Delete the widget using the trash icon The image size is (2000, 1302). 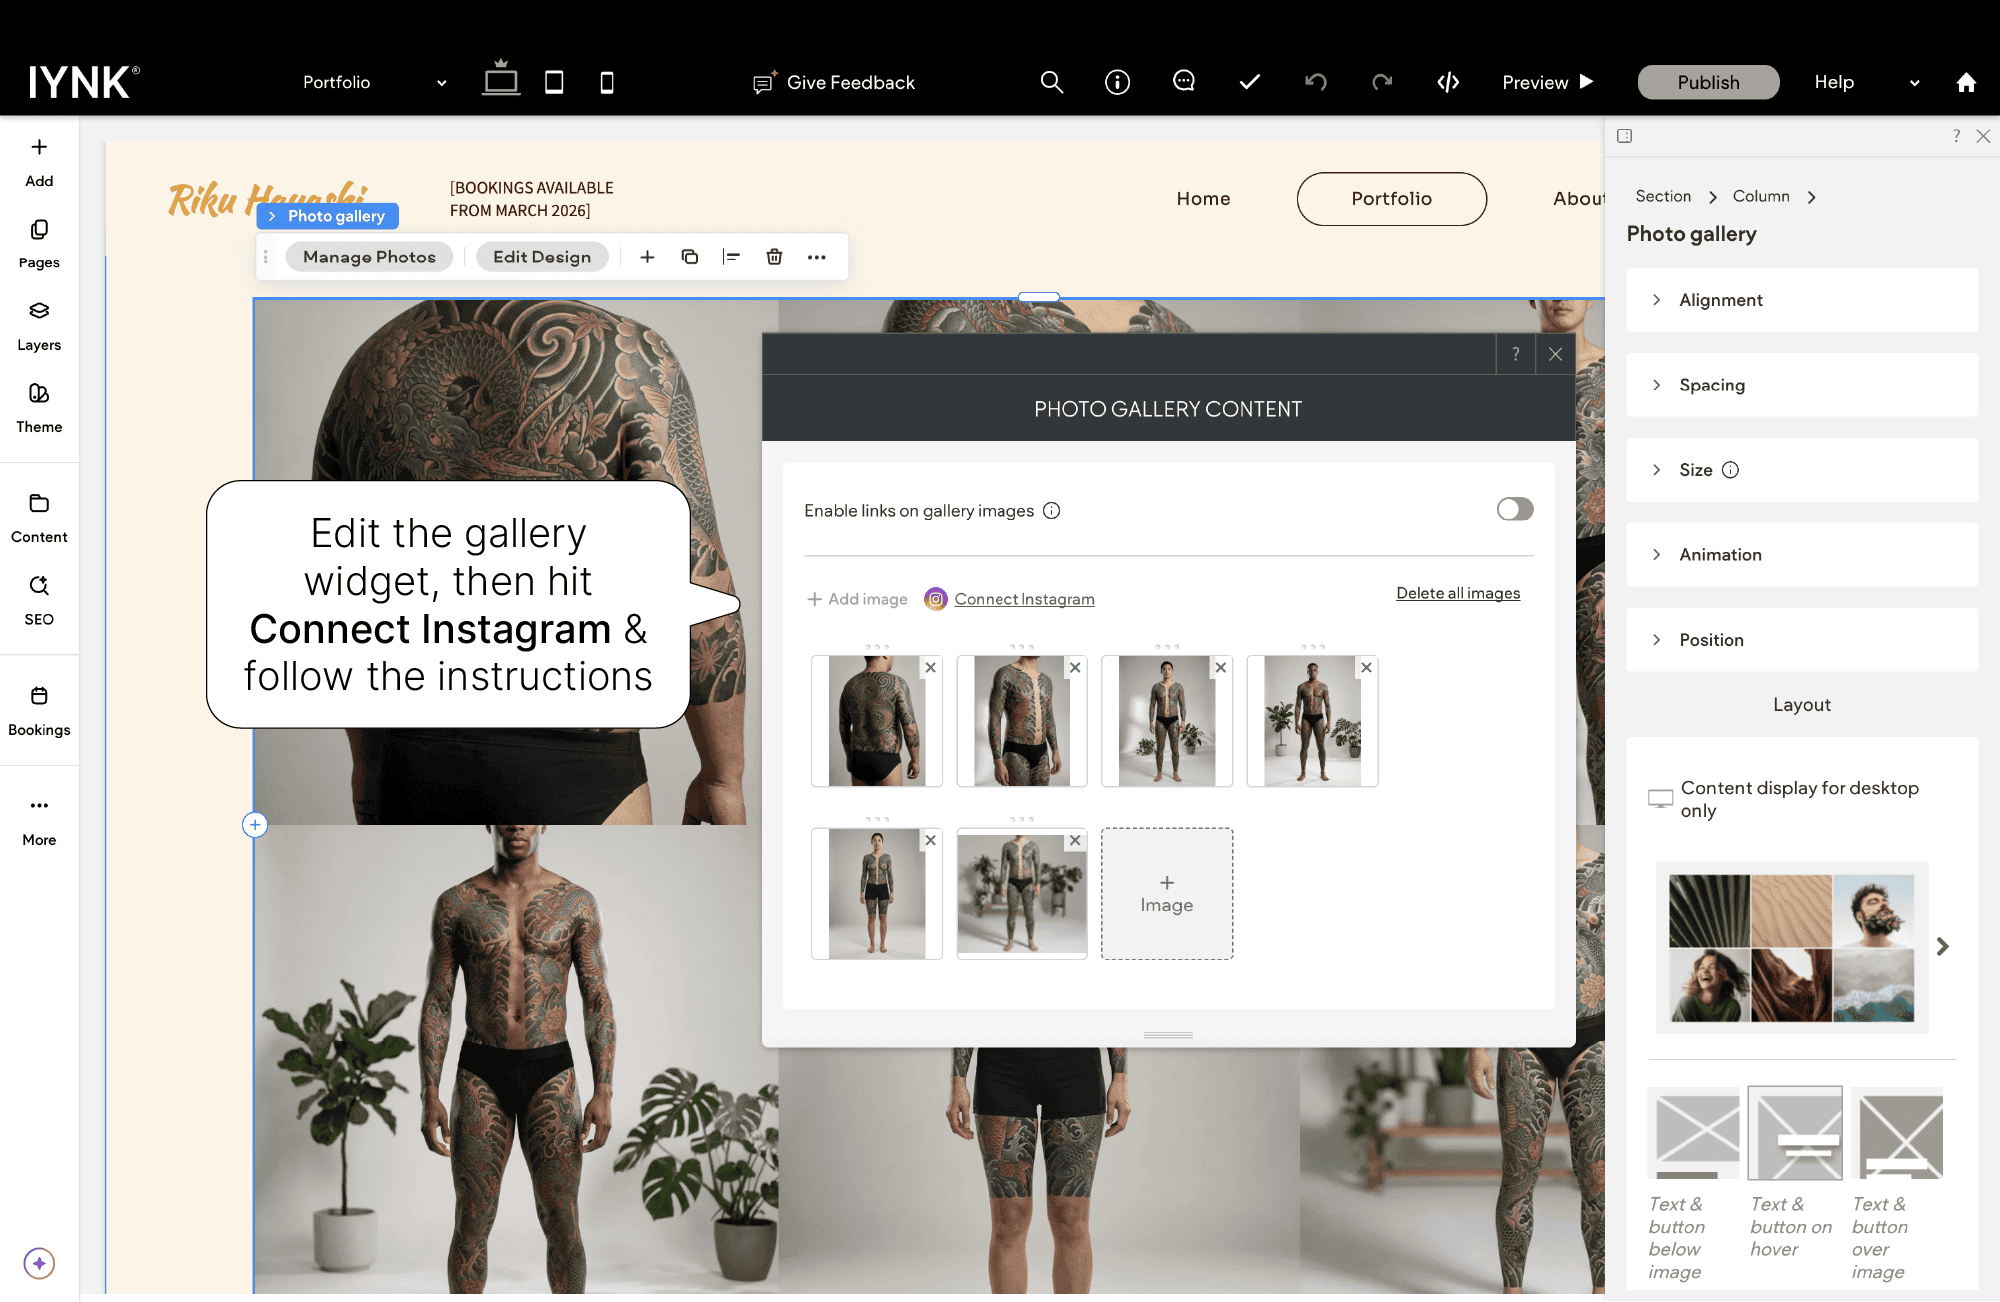pyautogui.click(x=774, y=257)
